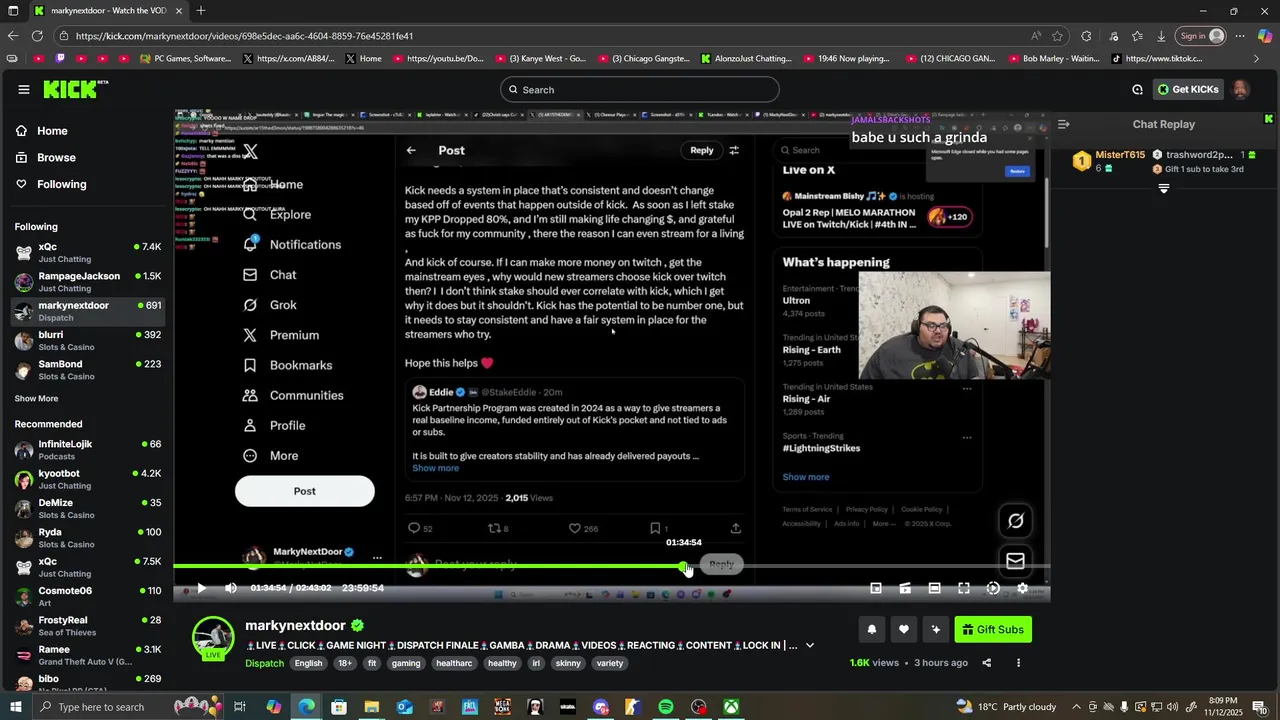
Task: Open the TikTok bookmark
Action: pyautogui.click(x=1157, y=59)
